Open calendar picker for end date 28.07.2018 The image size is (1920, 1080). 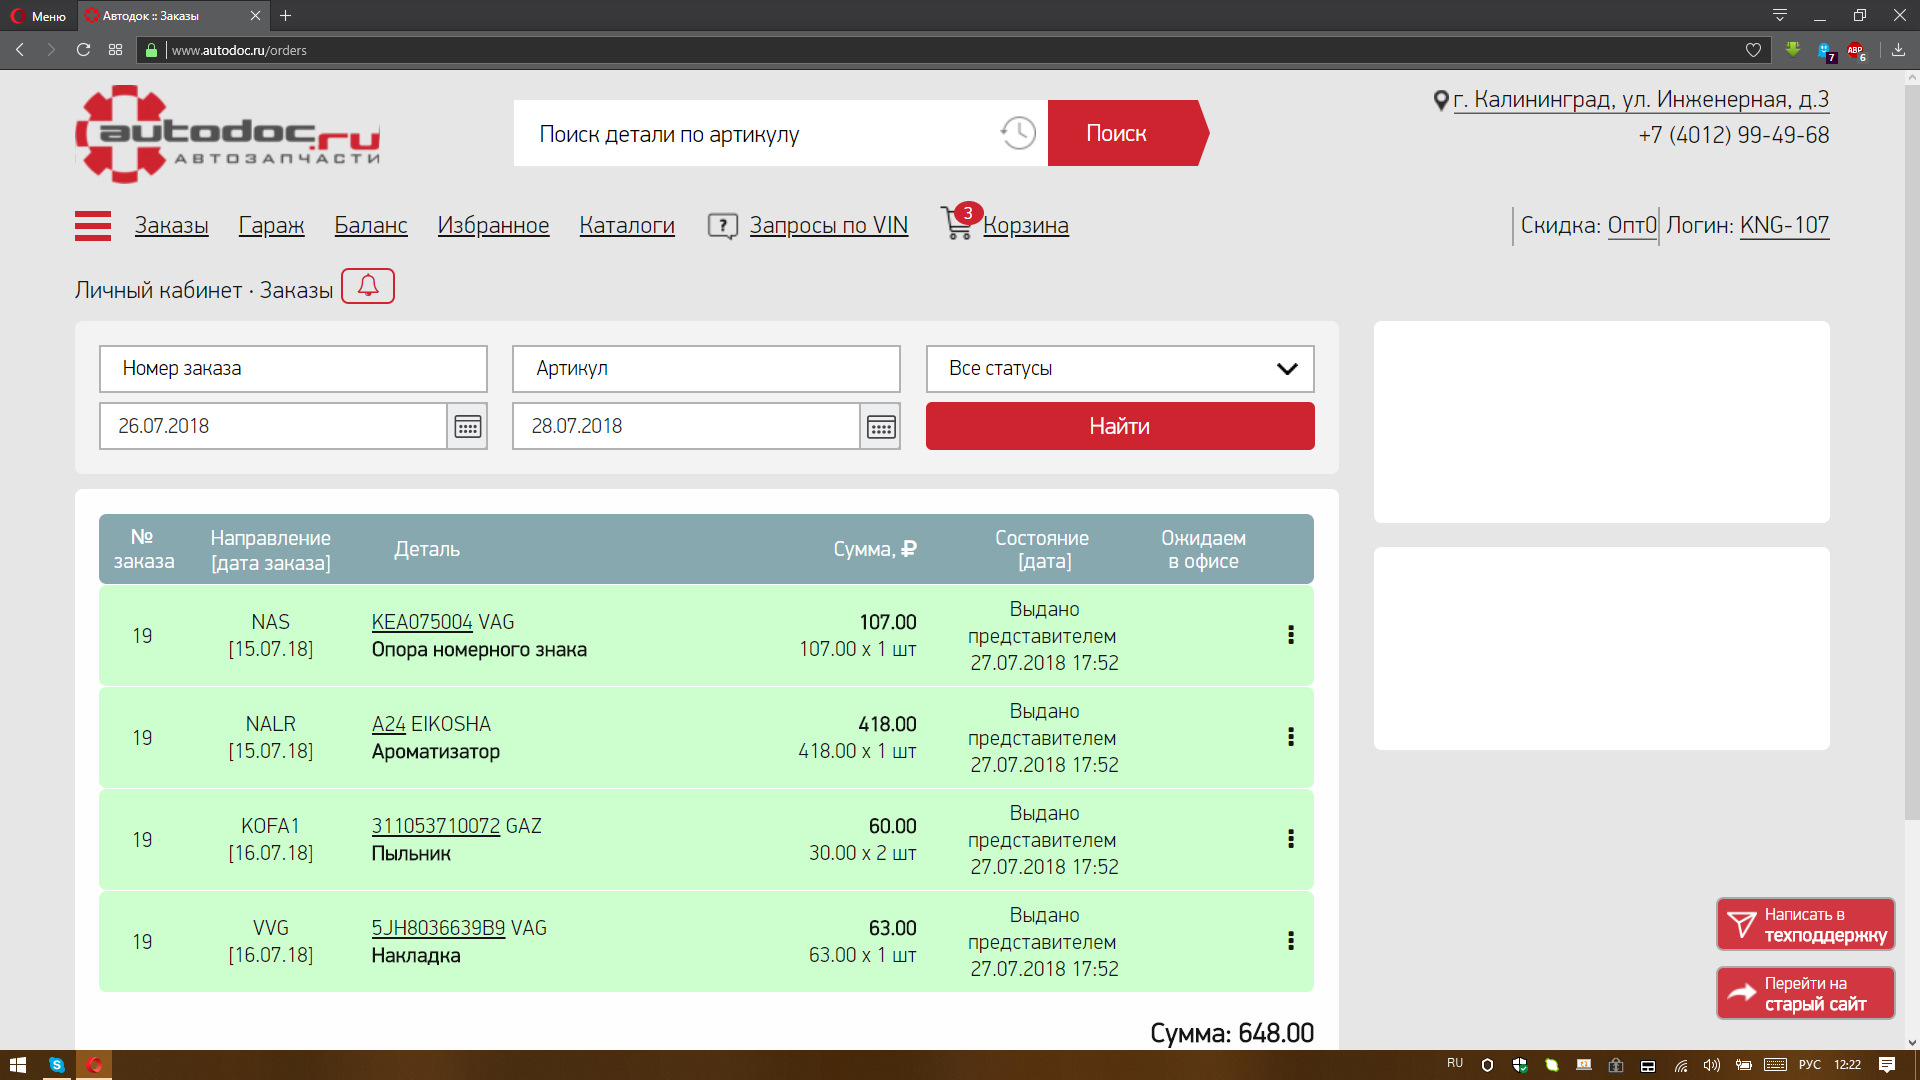pyautogui.click(x=881, y=427)
